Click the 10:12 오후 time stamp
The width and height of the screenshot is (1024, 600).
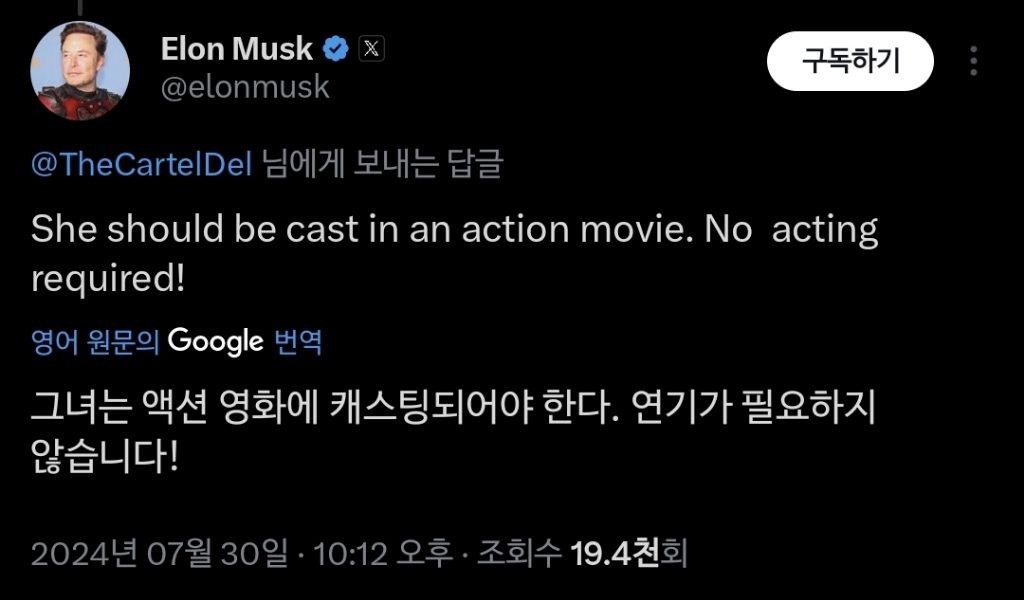pos(381,553)
